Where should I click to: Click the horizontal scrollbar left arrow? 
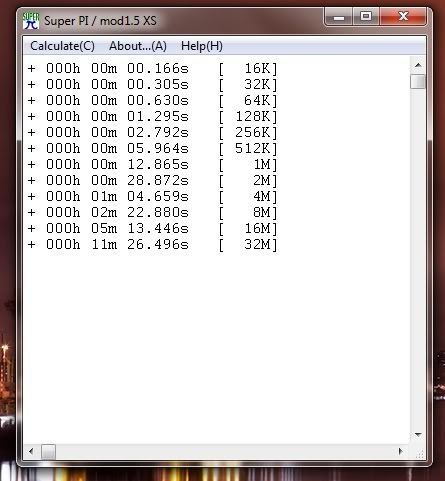click(x=31, y=452)
